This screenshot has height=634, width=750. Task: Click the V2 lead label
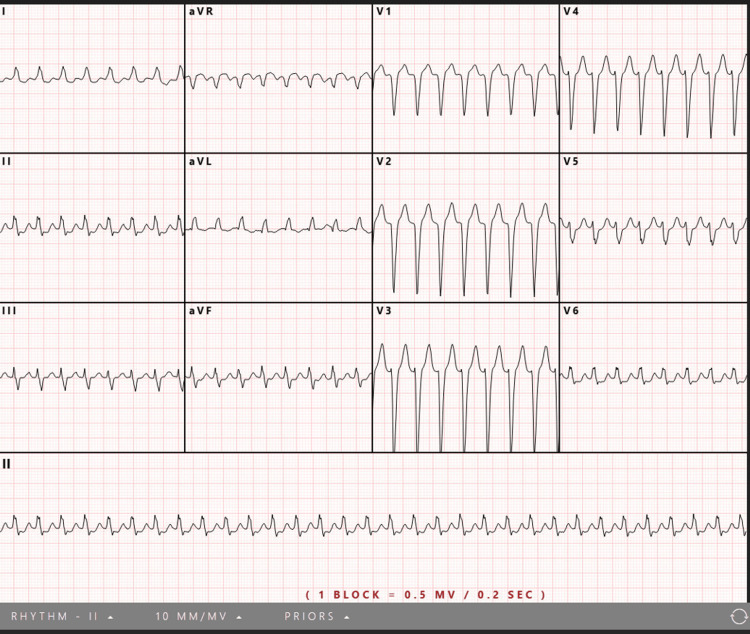(x=384, y=162)
